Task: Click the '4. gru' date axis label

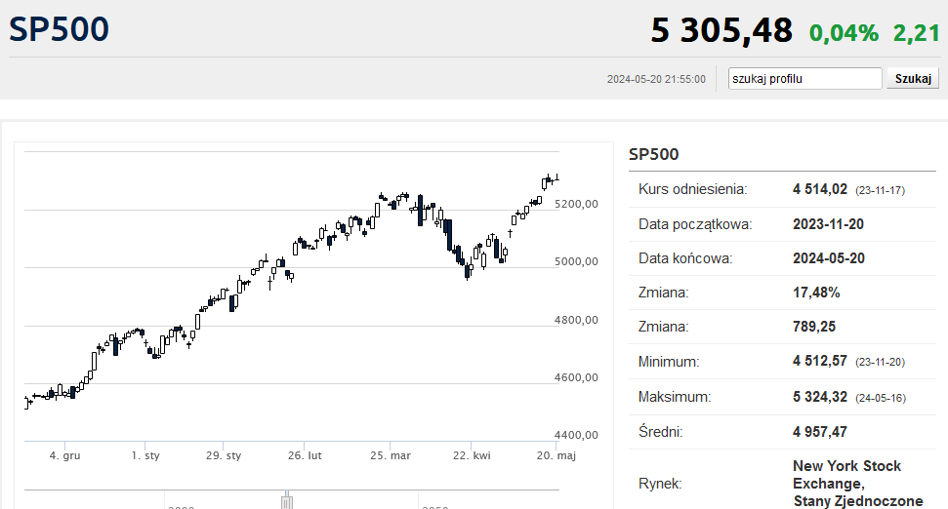Action: pos(65,455)
